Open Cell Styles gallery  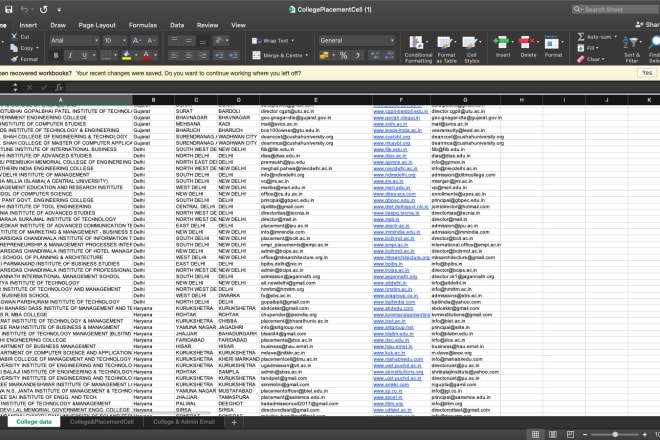(471, 49)
